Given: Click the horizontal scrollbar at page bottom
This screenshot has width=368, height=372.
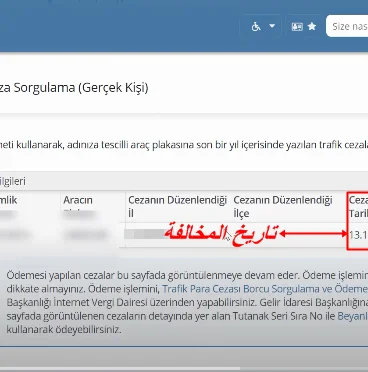Looking at the screenshot, I should [120, 369].
